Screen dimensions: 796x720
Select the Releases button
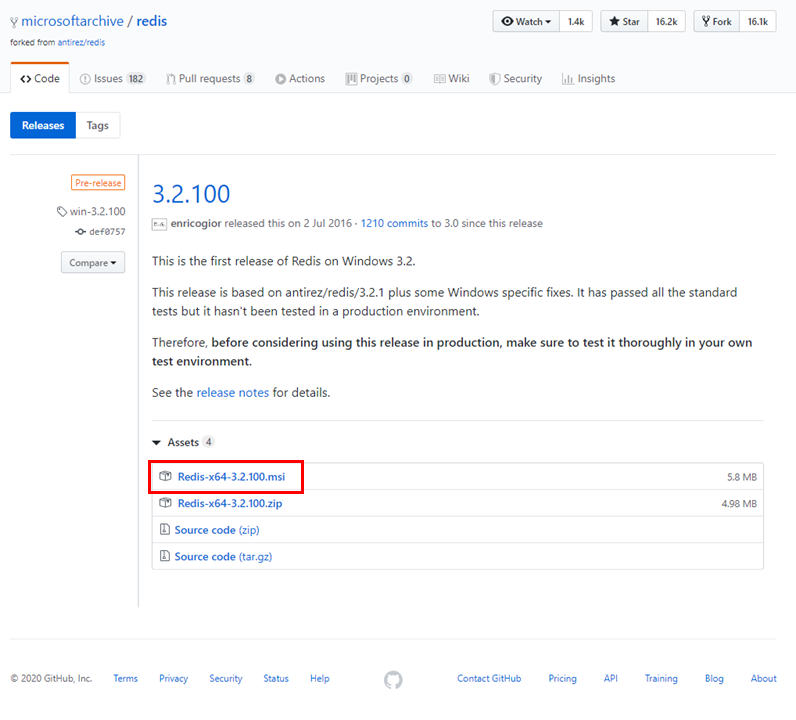coord(43,125)
